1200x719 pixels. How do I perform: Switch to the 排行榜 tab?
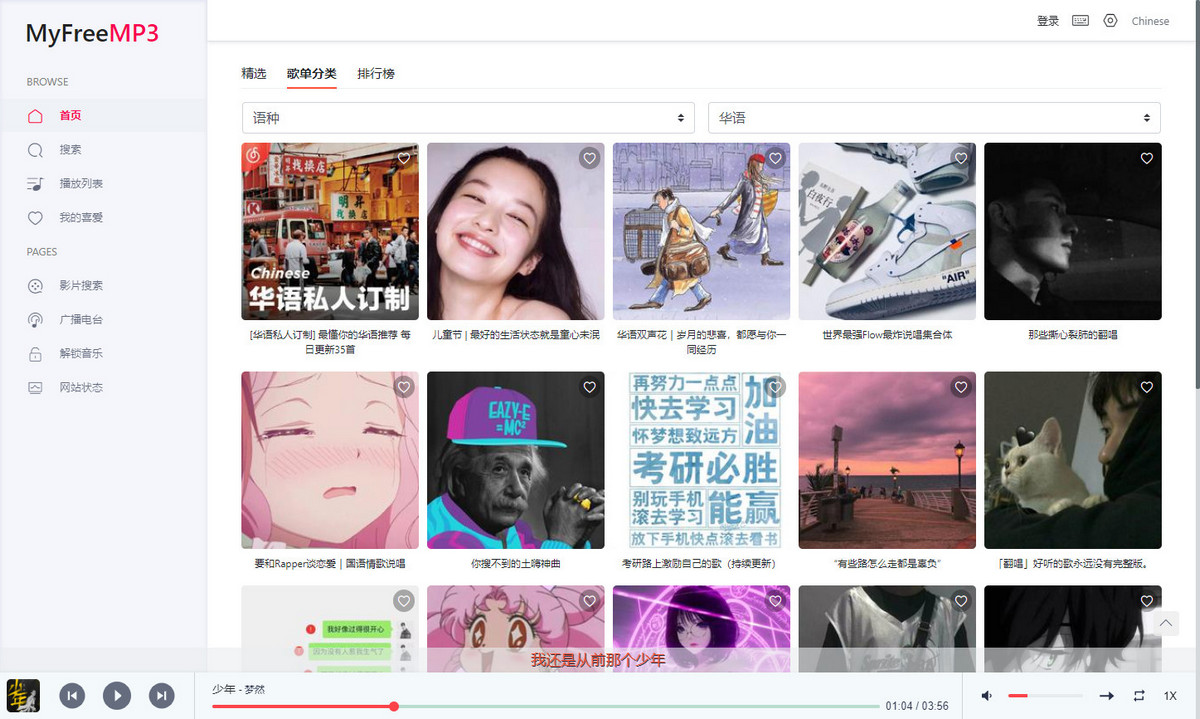[376, 74]
